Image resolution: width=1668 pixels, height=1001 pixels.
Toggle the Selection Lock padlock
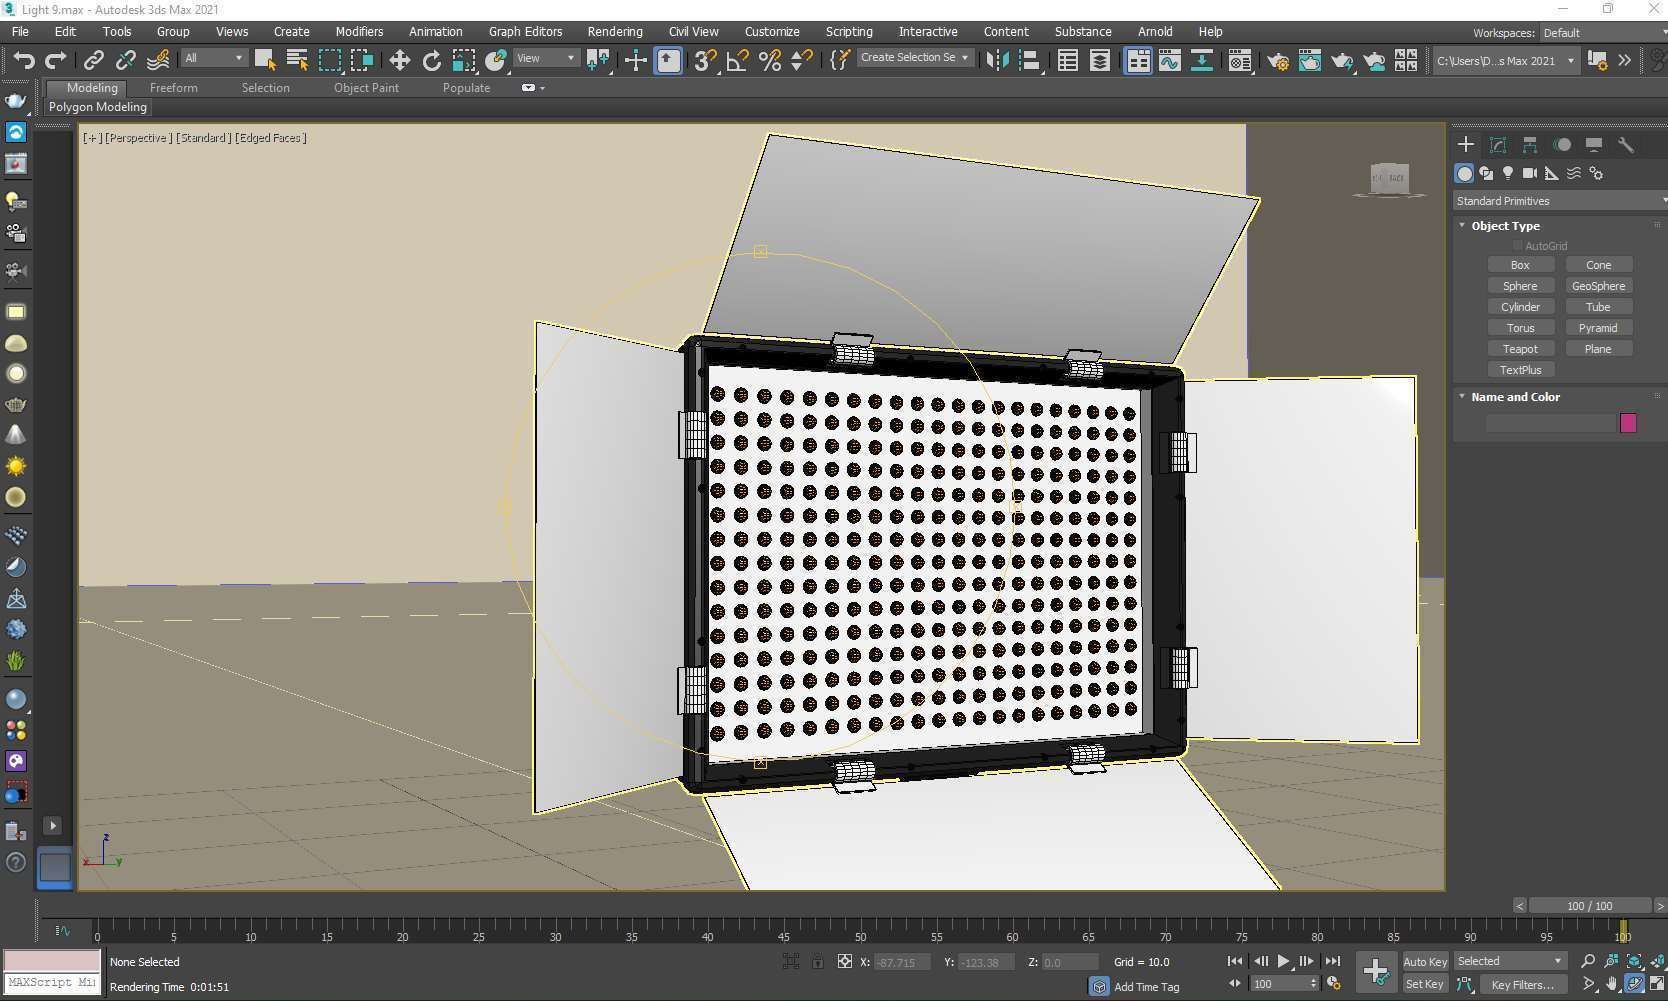[818, 962]
